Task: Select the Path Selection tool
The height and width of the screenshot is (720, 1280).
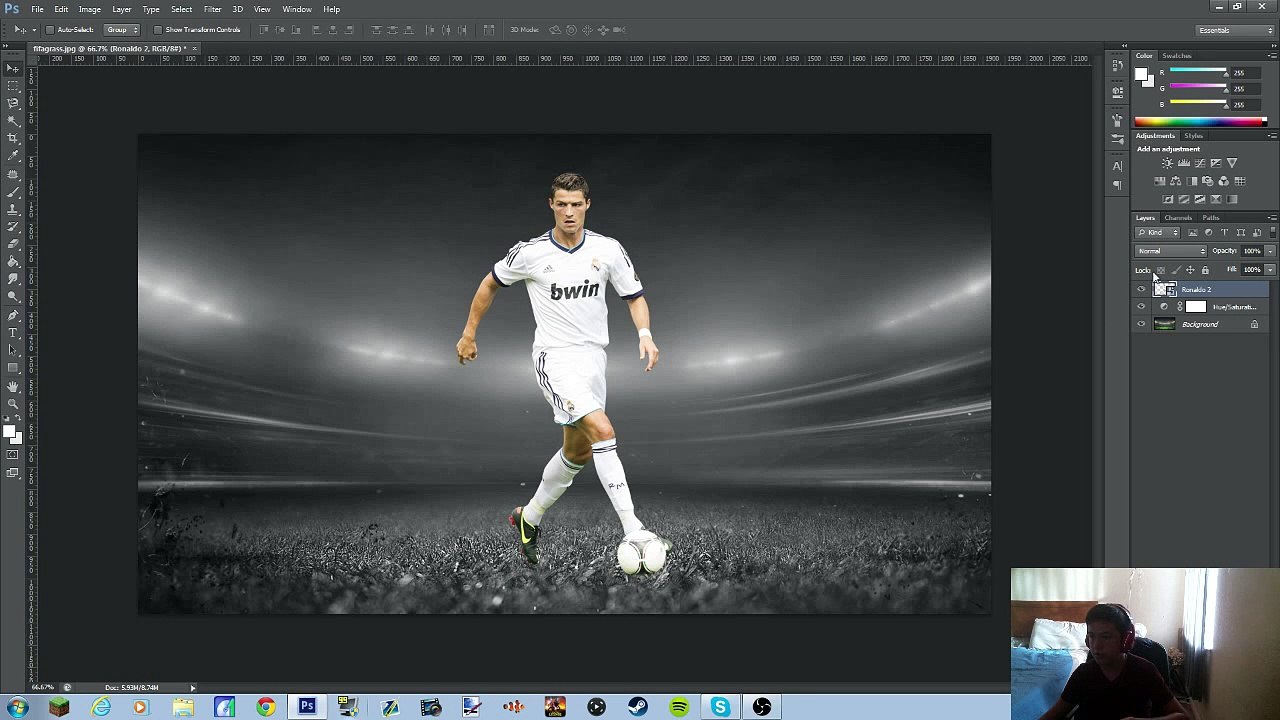Action: coord(14,349)
